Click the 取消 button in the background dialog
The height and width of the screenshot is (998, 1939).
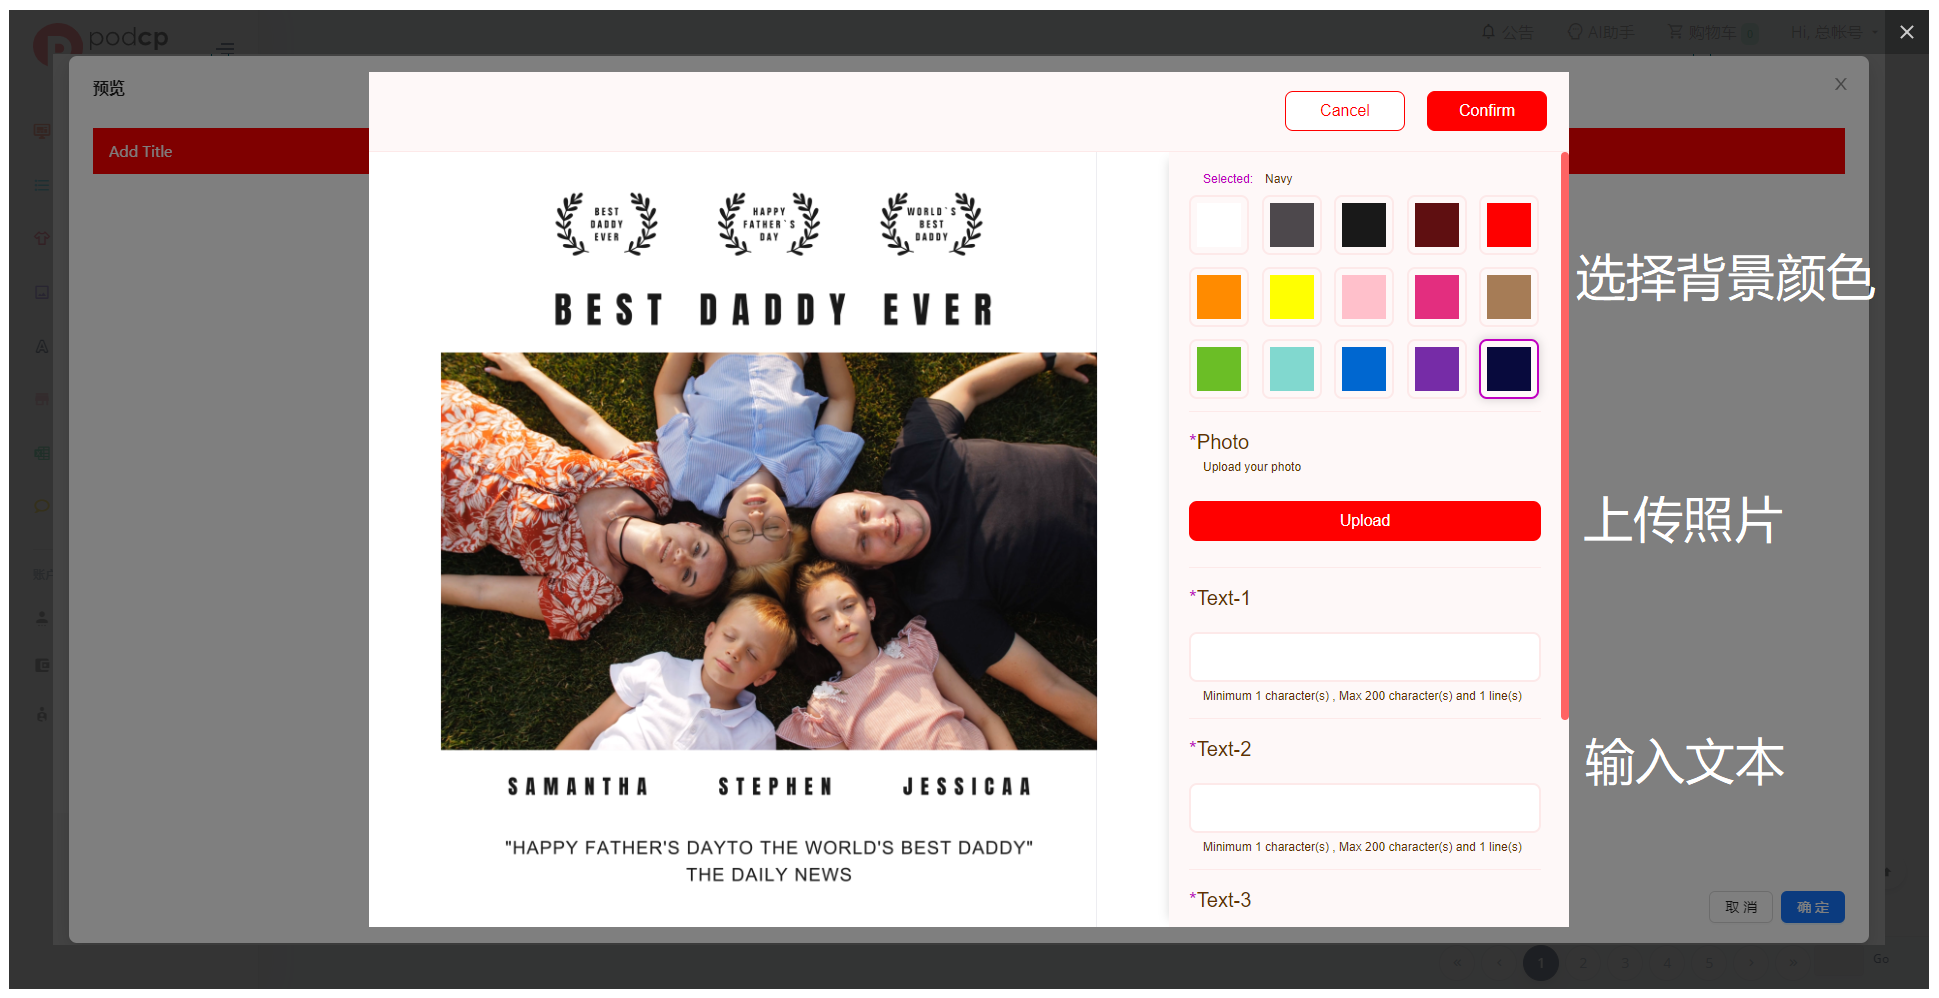click(x=1740, y=907)
